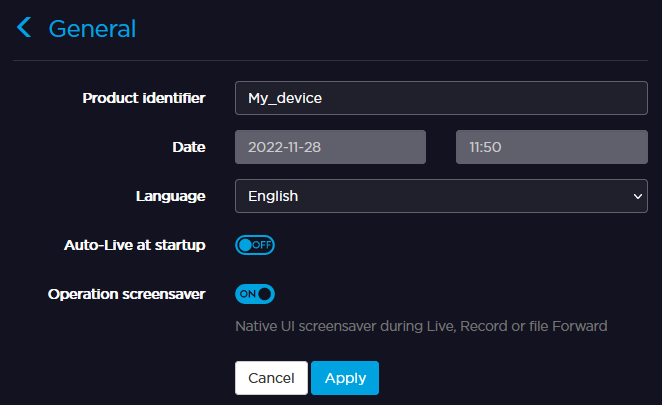Click the date field showing 2022-11-28

[x=330, y=147]
